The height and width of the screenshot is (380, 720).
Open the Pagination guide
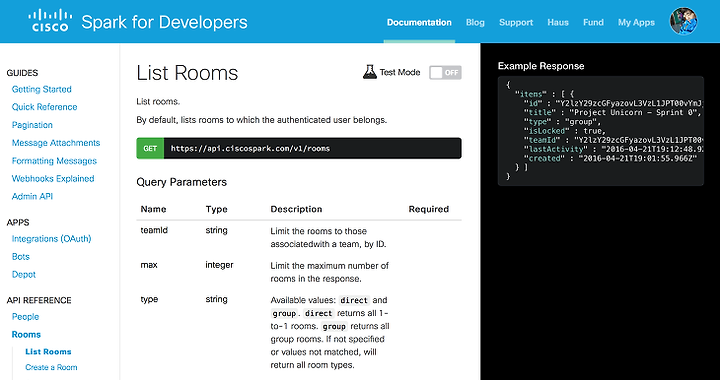click(32, 125)
